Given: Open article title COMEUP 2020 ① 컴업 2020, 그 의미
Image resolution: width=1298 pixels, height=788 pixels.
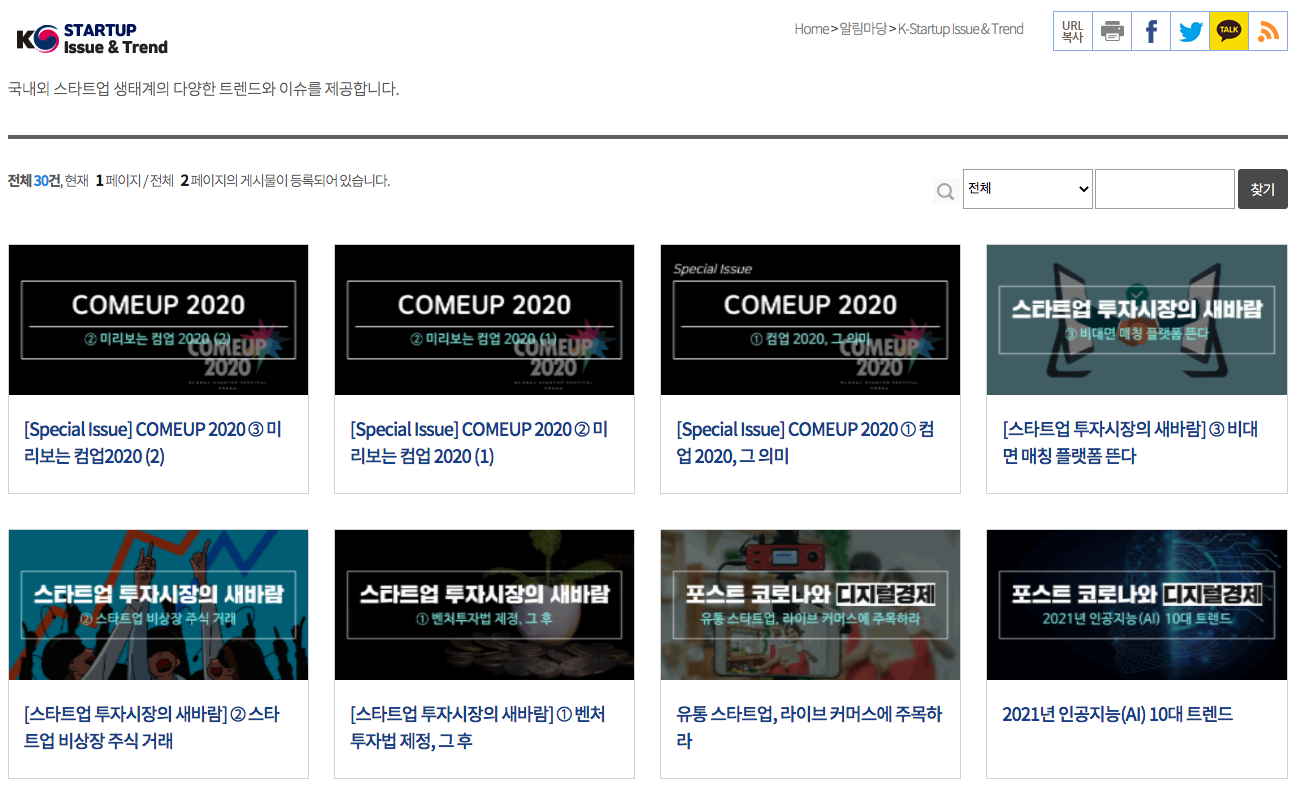Looking at the screenshot, I should [806, 443].
